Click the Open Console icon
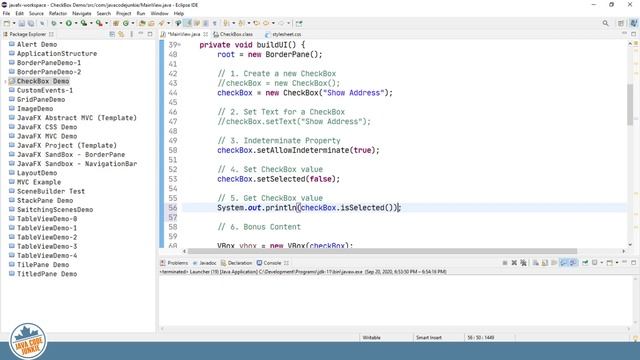 coord(609,263)
